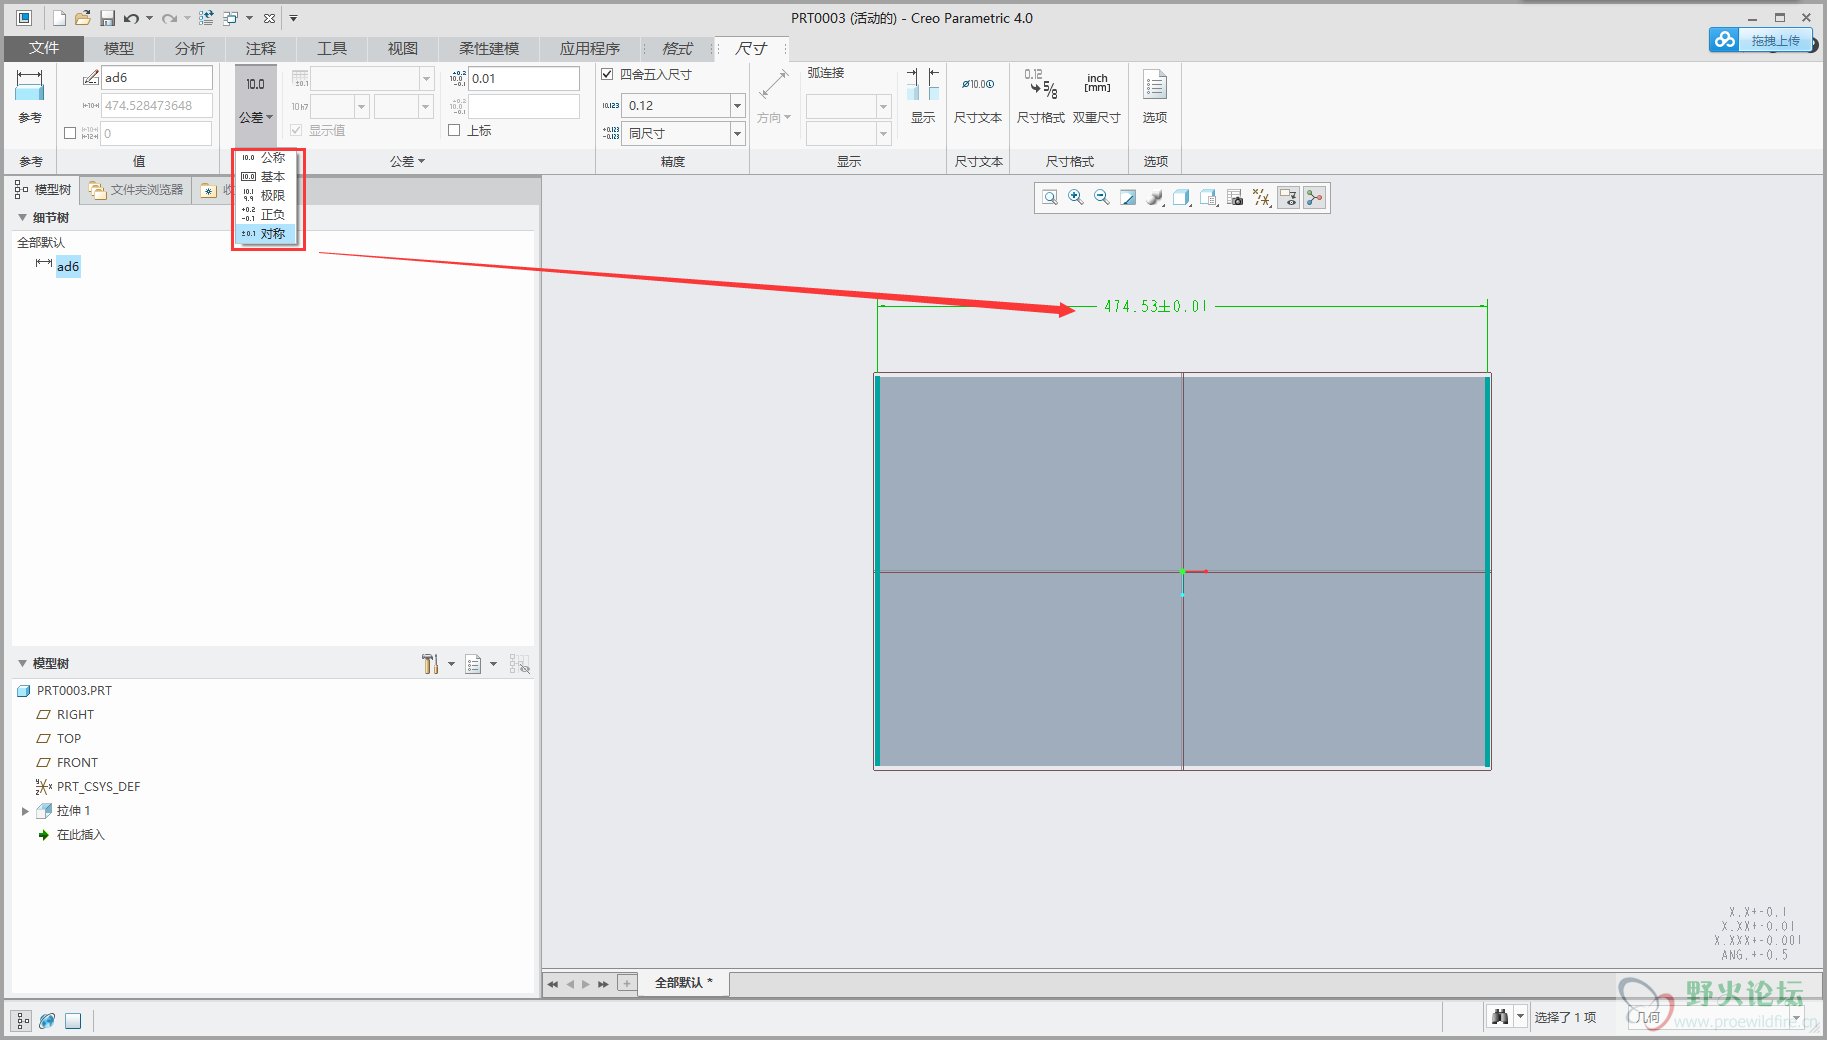This screenshot has height=1040, width=1827.
Task: Click the ad6 name input field
Action: pyautogui.click(x=158, y=77)
